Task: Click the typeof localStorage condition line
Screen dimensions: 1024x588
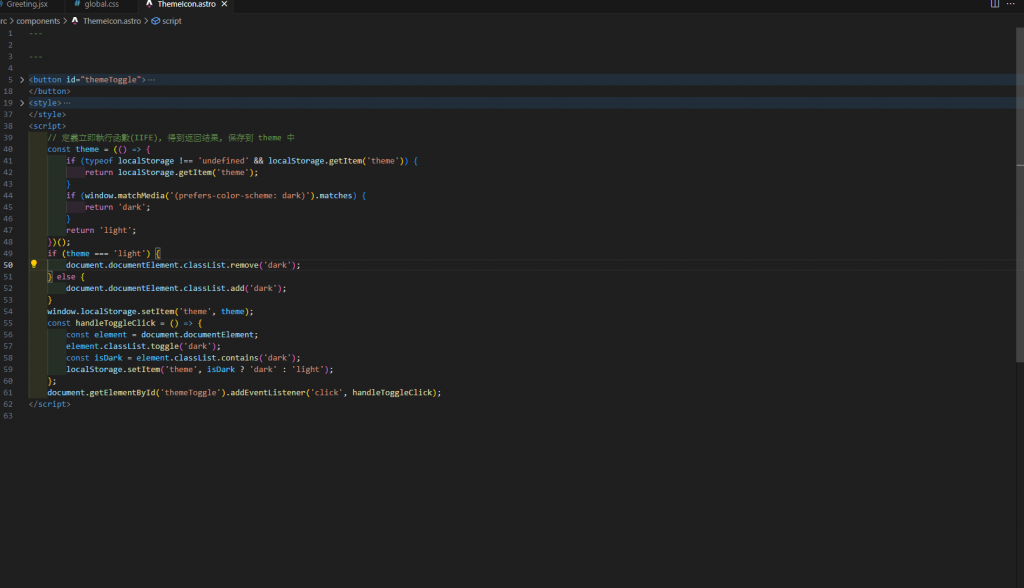Action: pyautogui.click(x=242, y=161)
